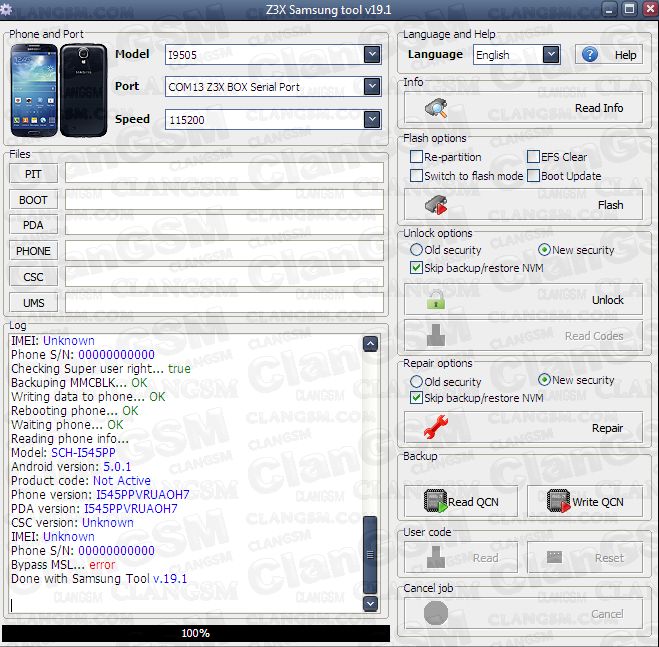Enable the Re-partition checkbox

click(x=416, y=157)
